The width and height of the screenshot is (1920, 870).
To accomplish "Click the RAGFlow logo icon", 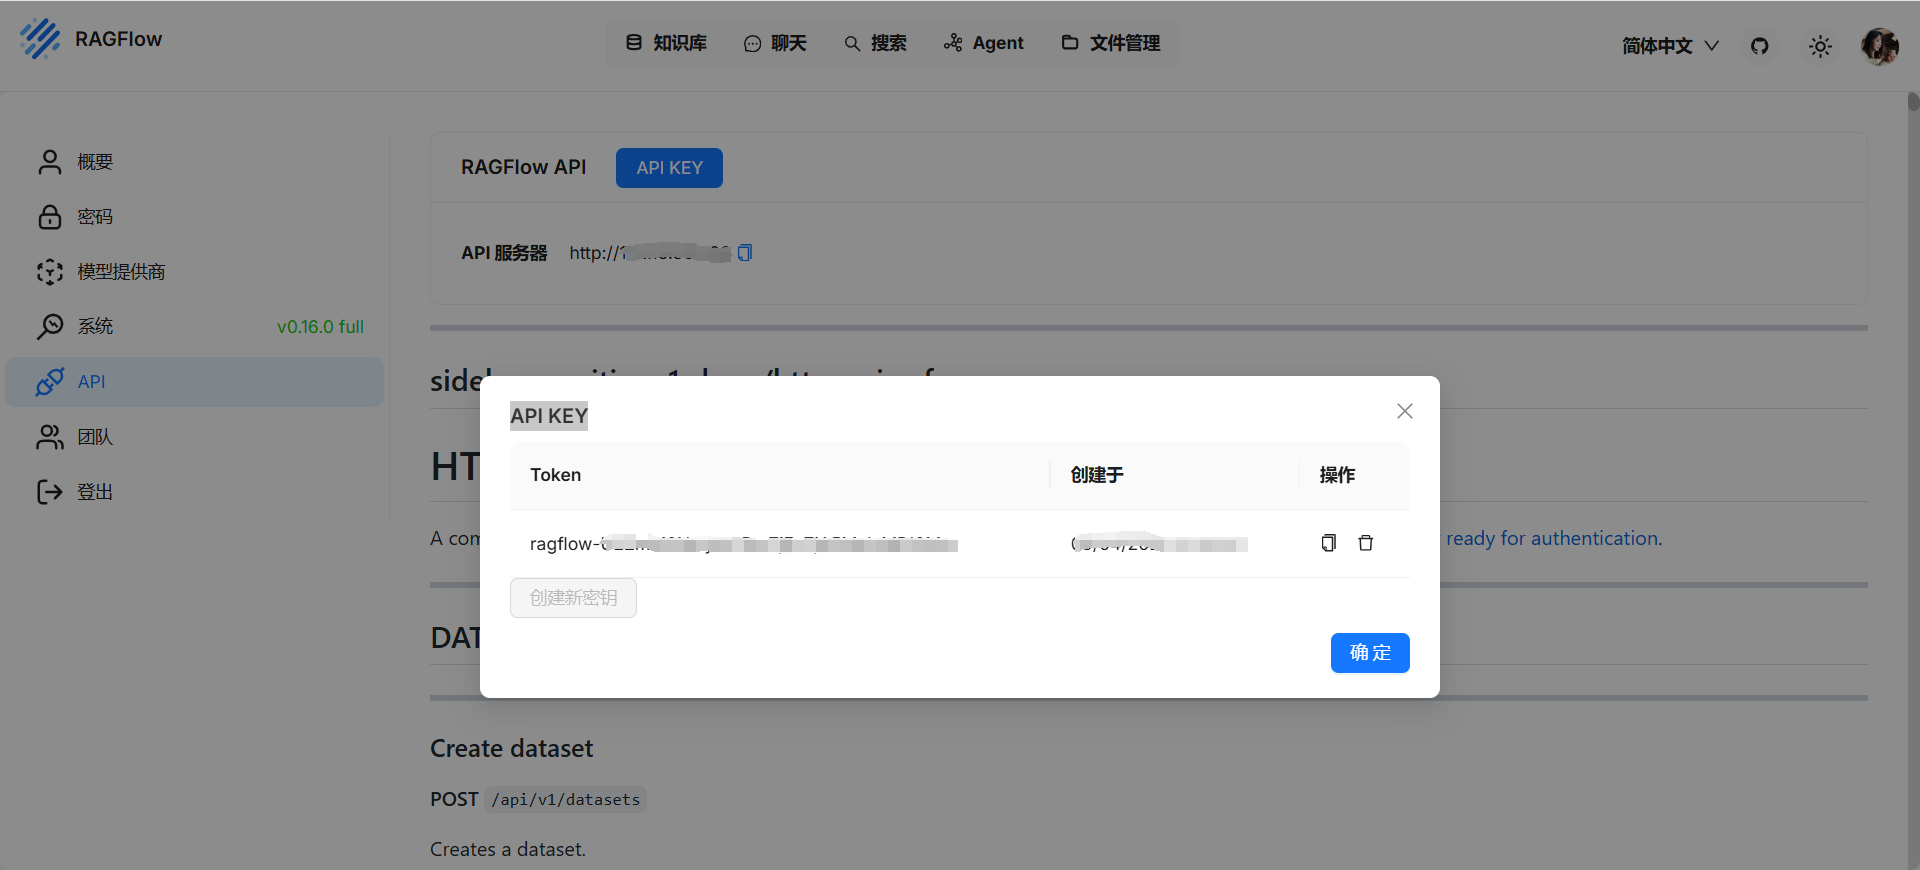I will coord(40,39).
